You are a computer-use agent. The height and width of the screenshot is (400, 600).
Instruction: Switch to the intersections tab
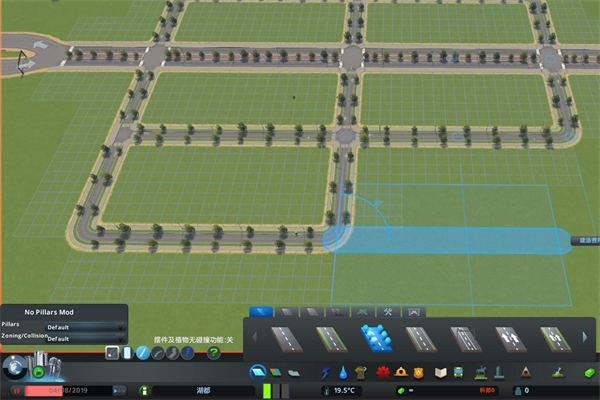(362, 312)
